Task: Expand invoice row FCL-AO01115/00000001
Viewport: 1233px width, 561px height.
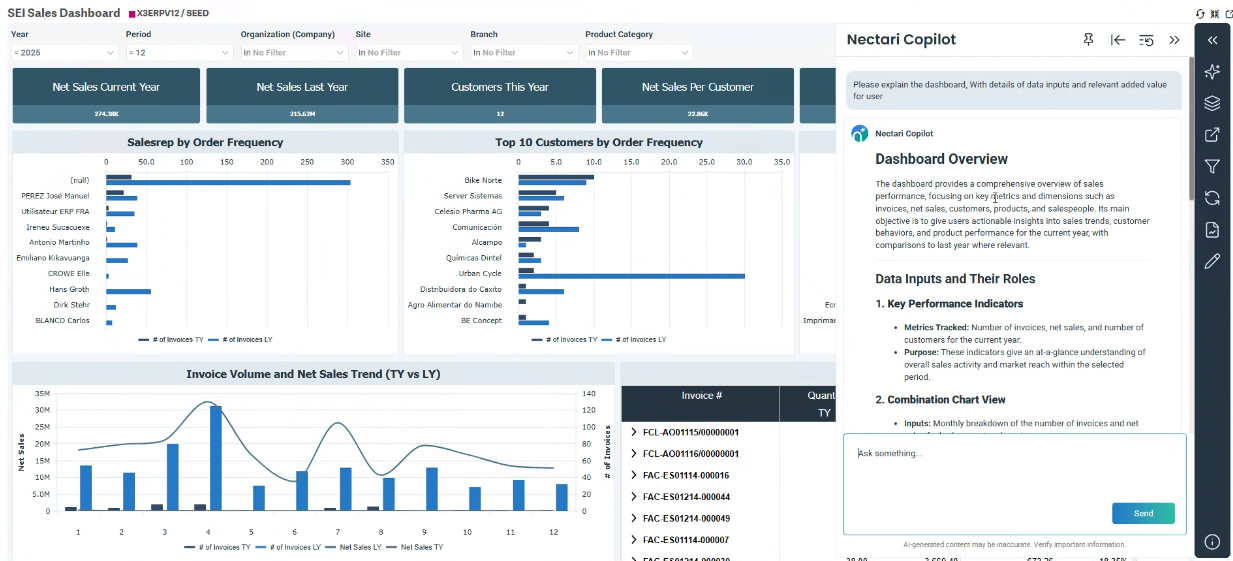Action: coord(634,432)
